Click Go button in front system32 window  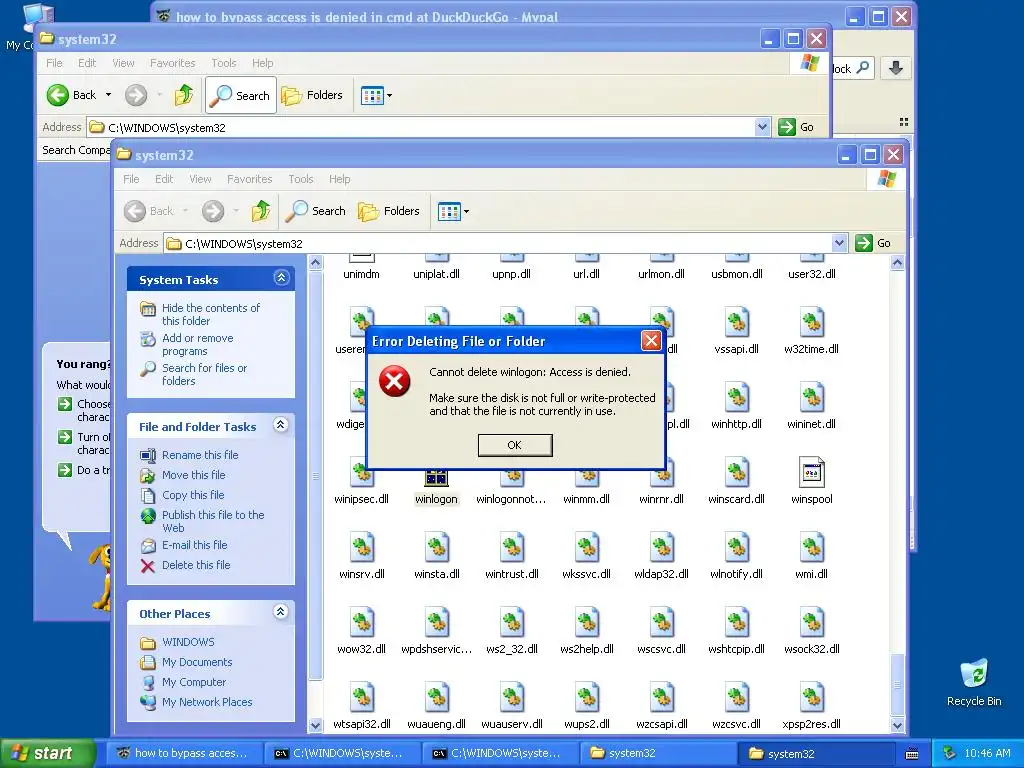[x=873, y=243]
